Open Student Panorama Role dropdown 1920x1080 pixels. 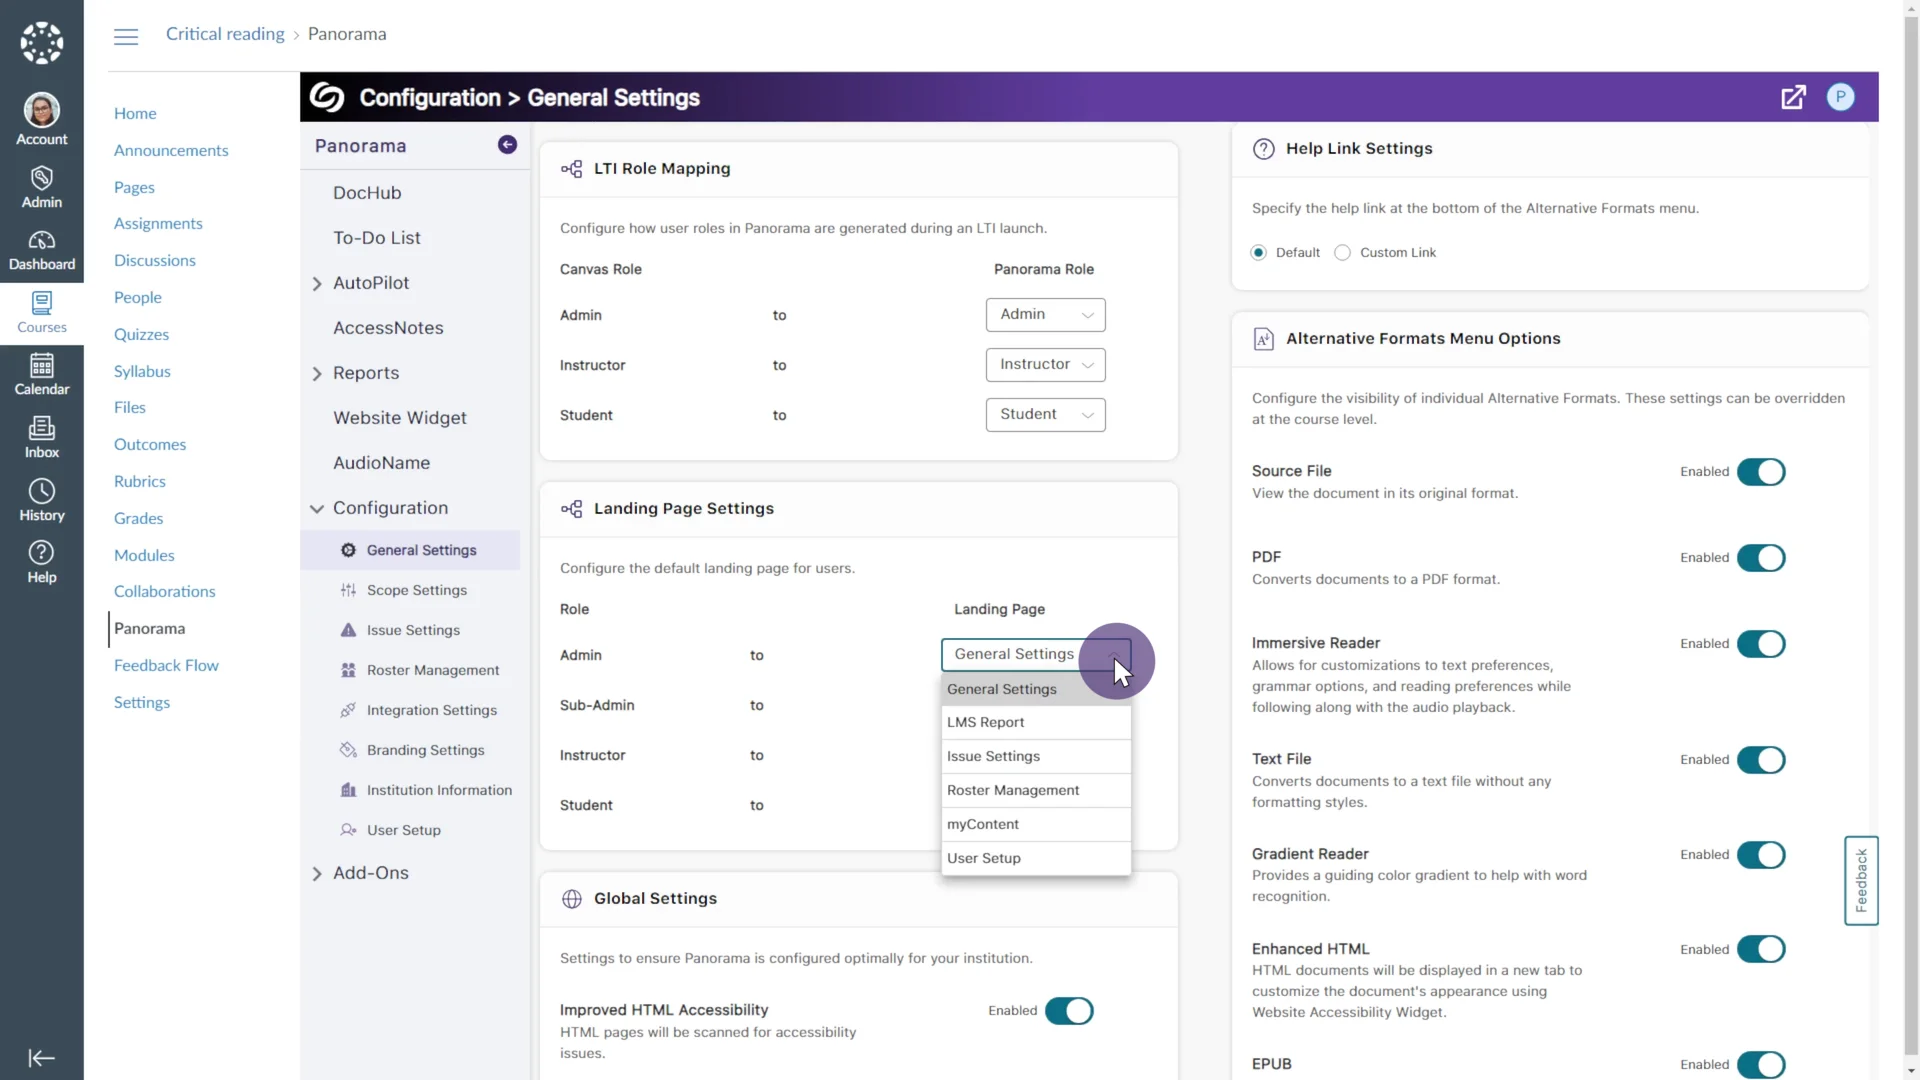click(x=1045, y=415)
